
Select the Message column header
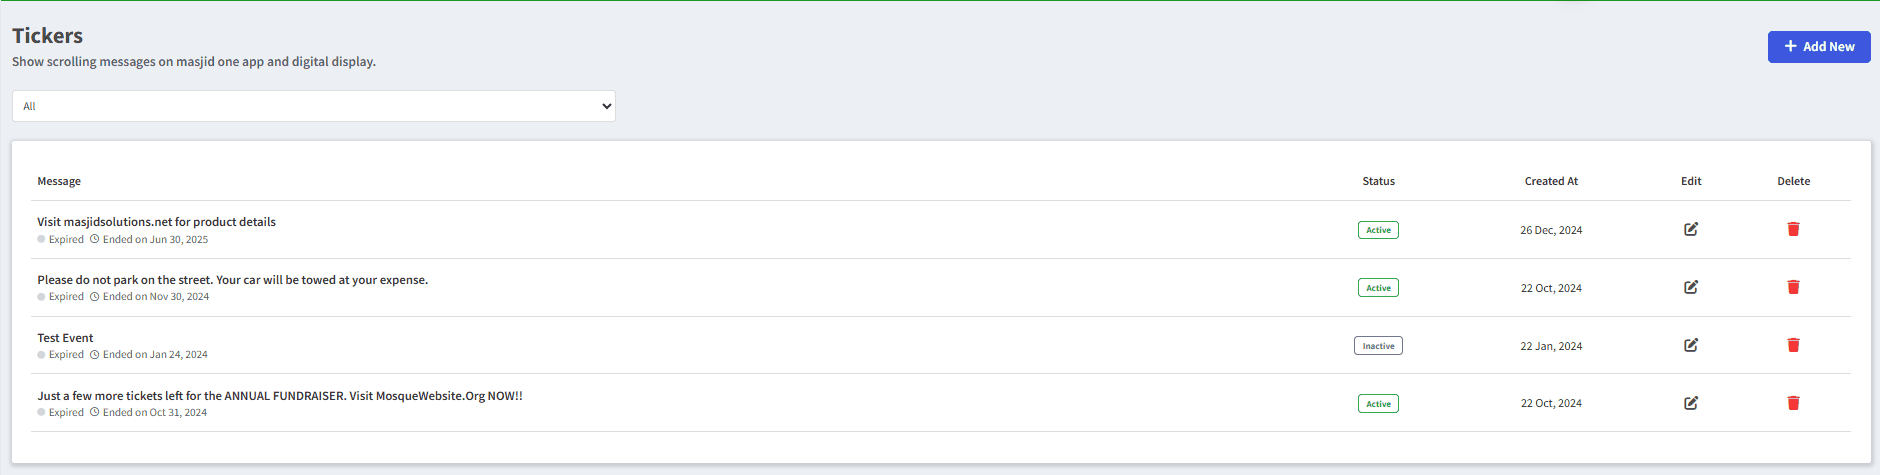(59, 181)
